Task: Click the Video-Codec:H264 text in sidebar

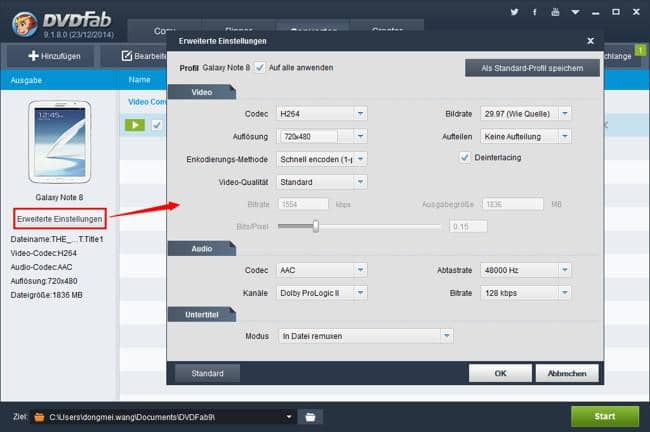Action: pyautogui.click(x=44, y=253)
